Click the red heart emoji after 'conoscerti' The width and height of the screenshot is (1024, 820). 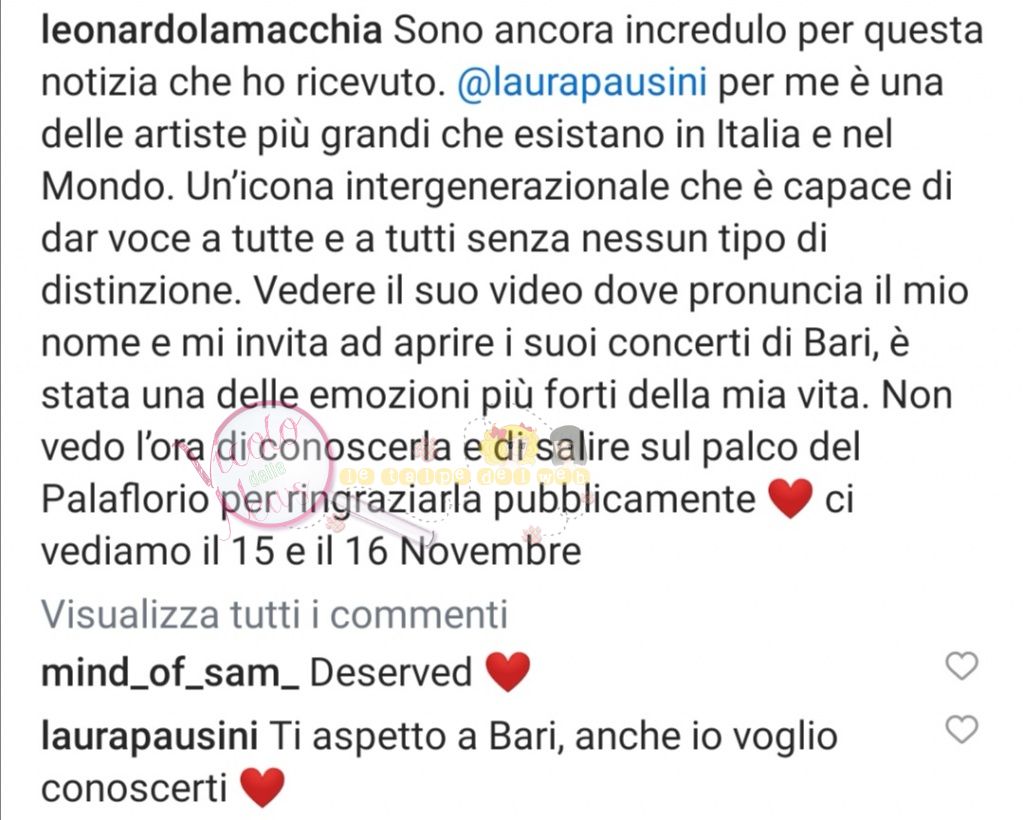point(263,787)
